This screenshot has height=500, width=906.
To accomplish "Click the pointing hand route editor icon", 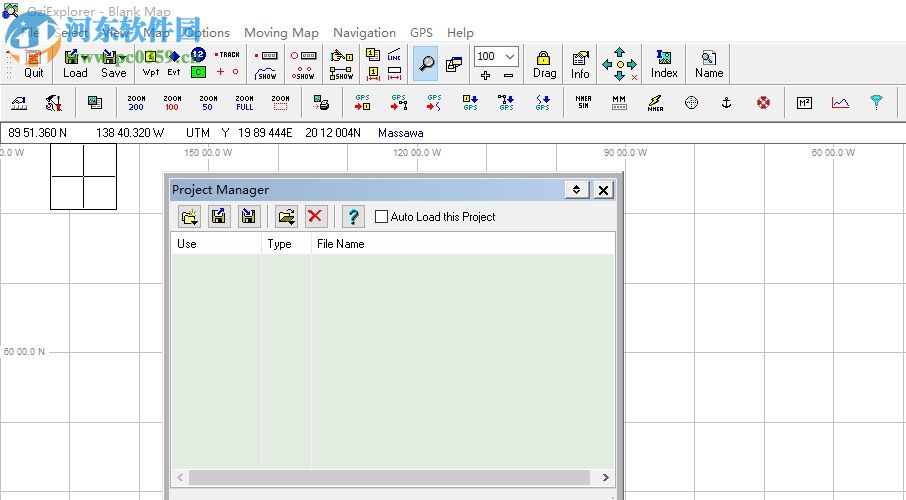I will [341, 55].
